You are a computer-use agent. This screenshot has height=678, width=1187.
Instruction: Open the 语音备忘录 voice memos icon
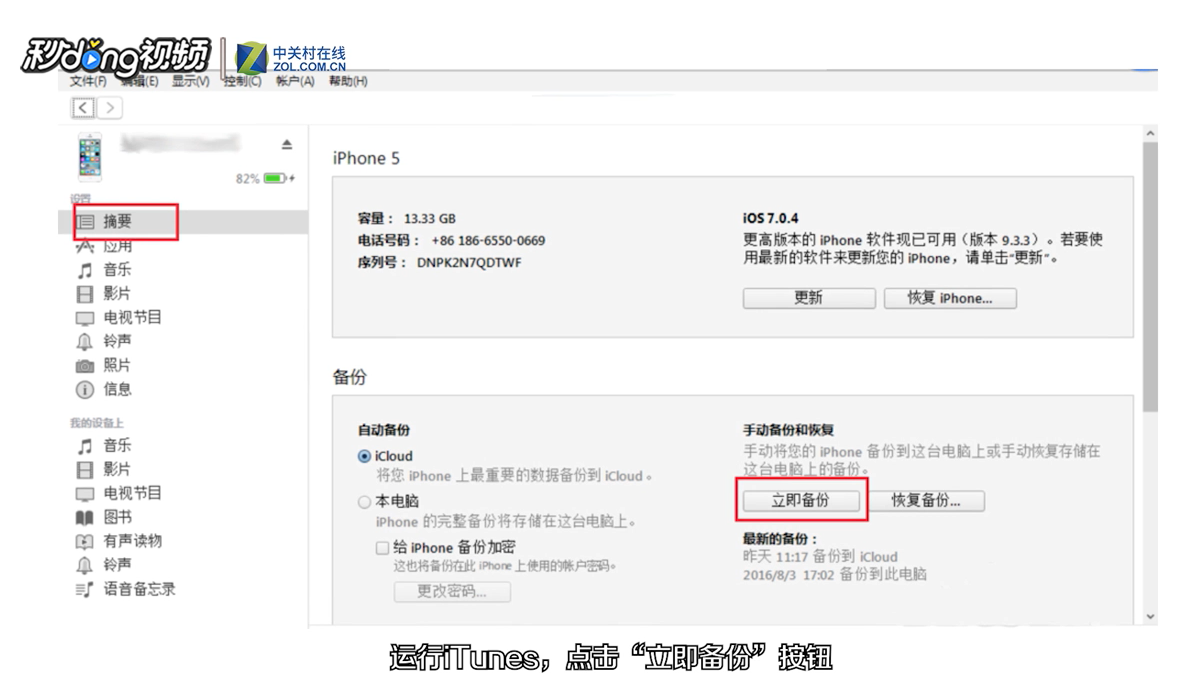click(85, 589)
